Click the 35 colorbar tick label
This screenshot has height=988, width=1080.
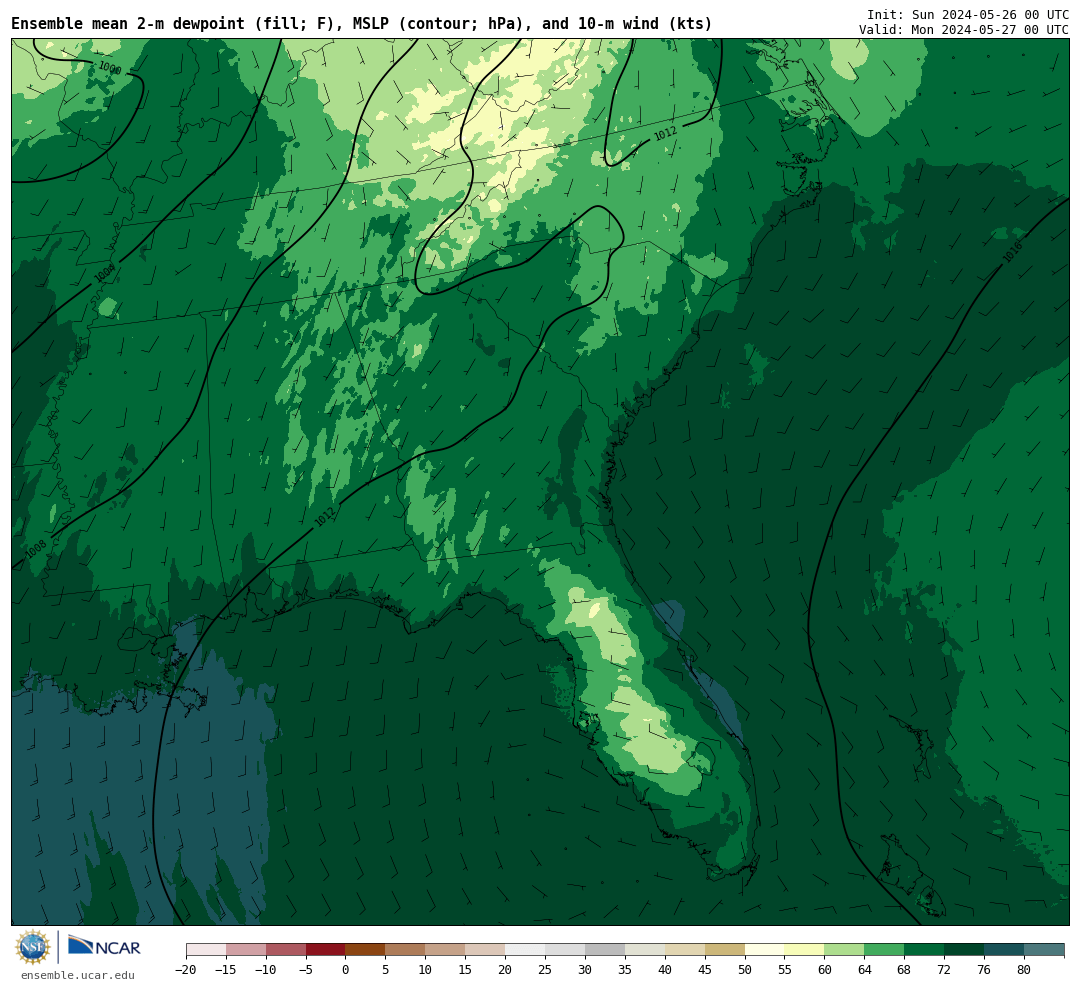[625, 970]
